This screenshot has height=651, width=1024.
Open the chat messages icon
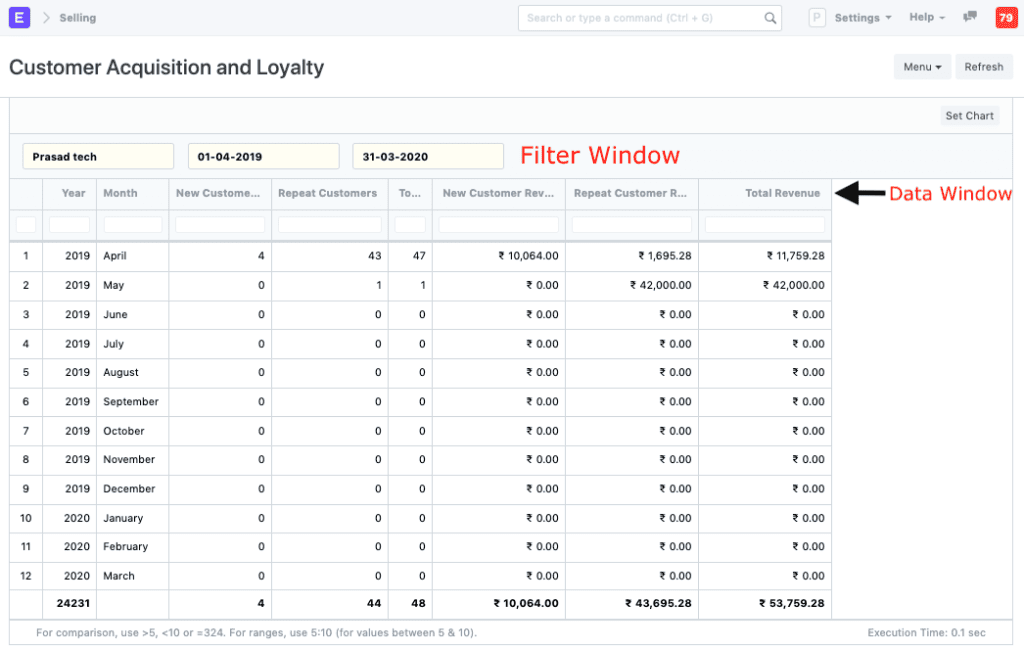970,17
